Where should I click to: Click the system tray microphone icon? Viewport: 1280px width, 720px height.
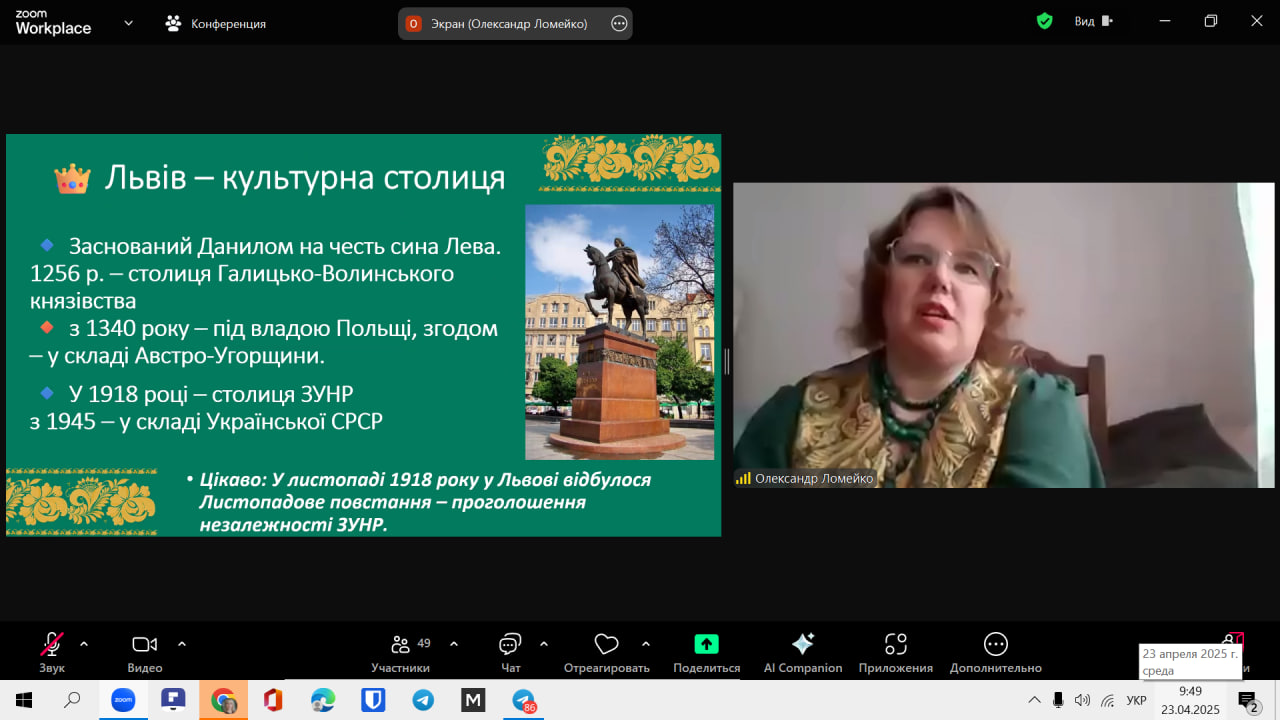click(1058, 700)
